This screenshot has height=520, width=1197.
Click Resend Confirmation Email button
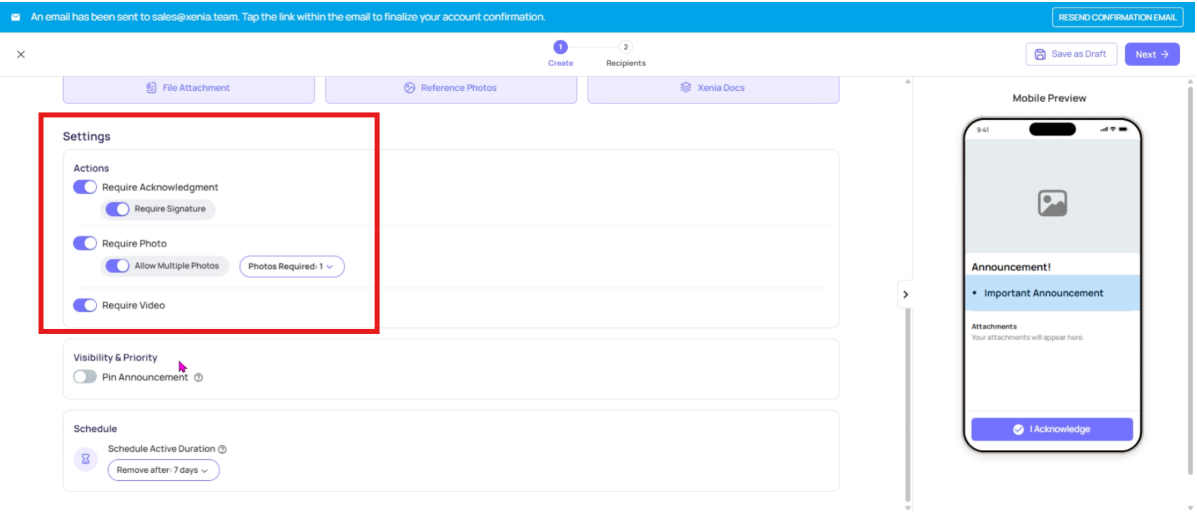[1117, 17]
